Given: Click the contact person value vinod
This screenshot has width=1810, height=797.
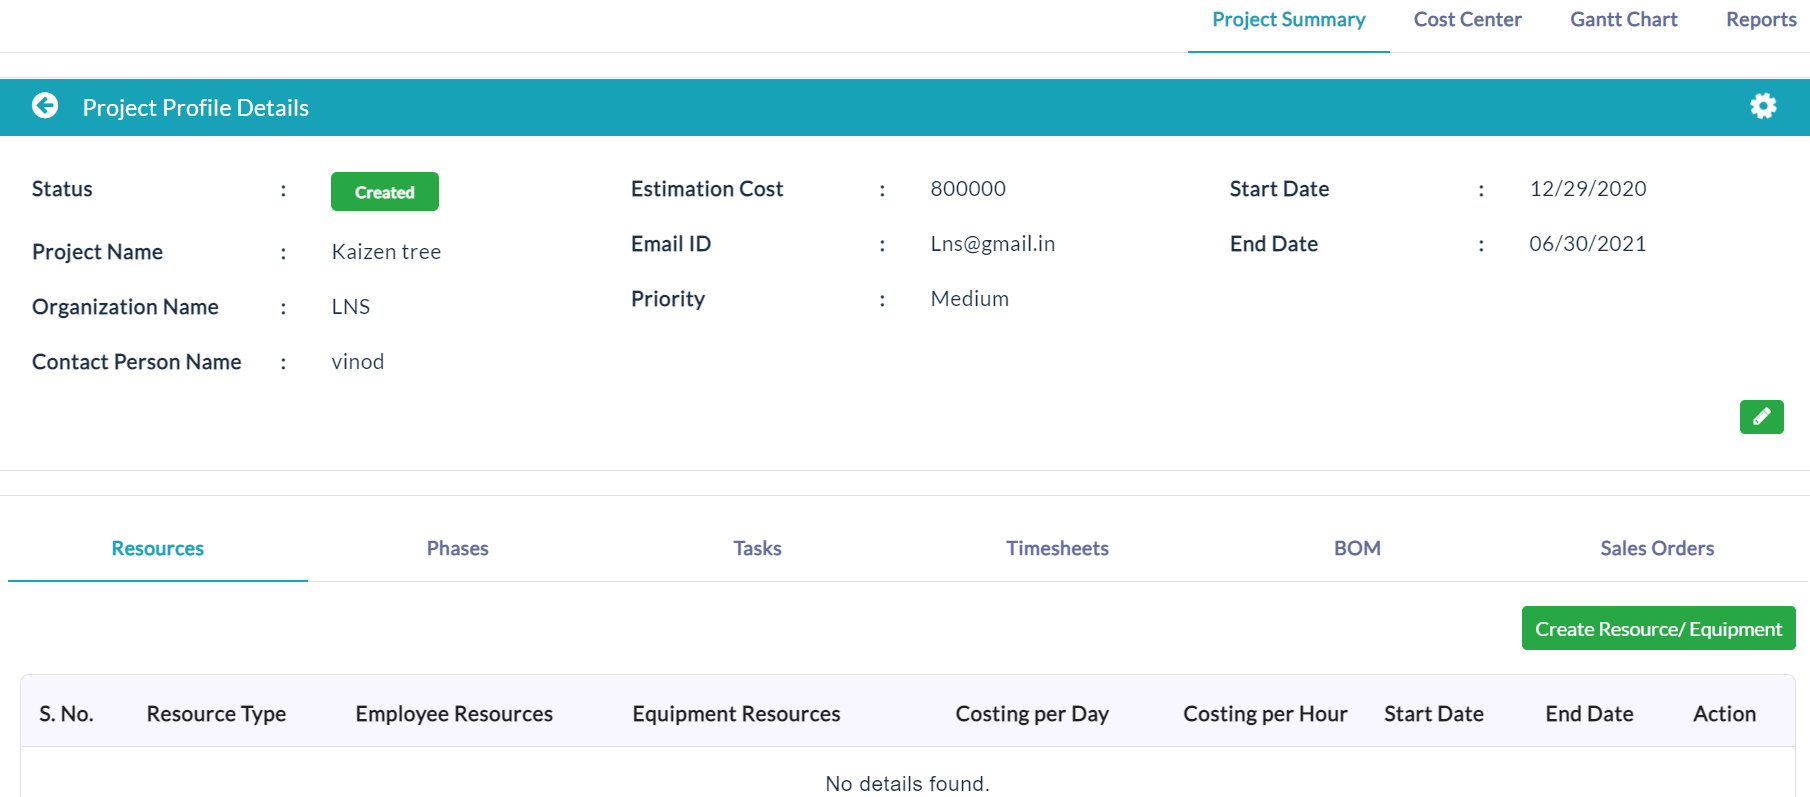Looking at the screenshot, I should pos(358,362).
